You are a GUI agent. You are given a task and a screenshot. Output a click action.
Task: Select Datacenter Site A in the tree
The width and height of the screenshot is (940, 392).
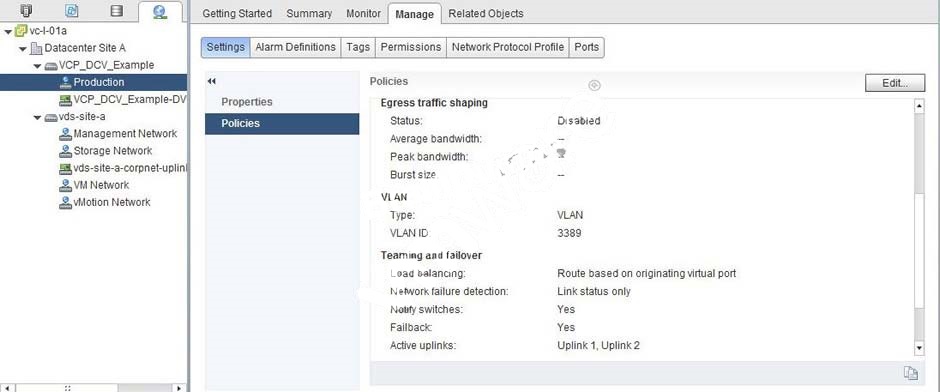point(85,48)
